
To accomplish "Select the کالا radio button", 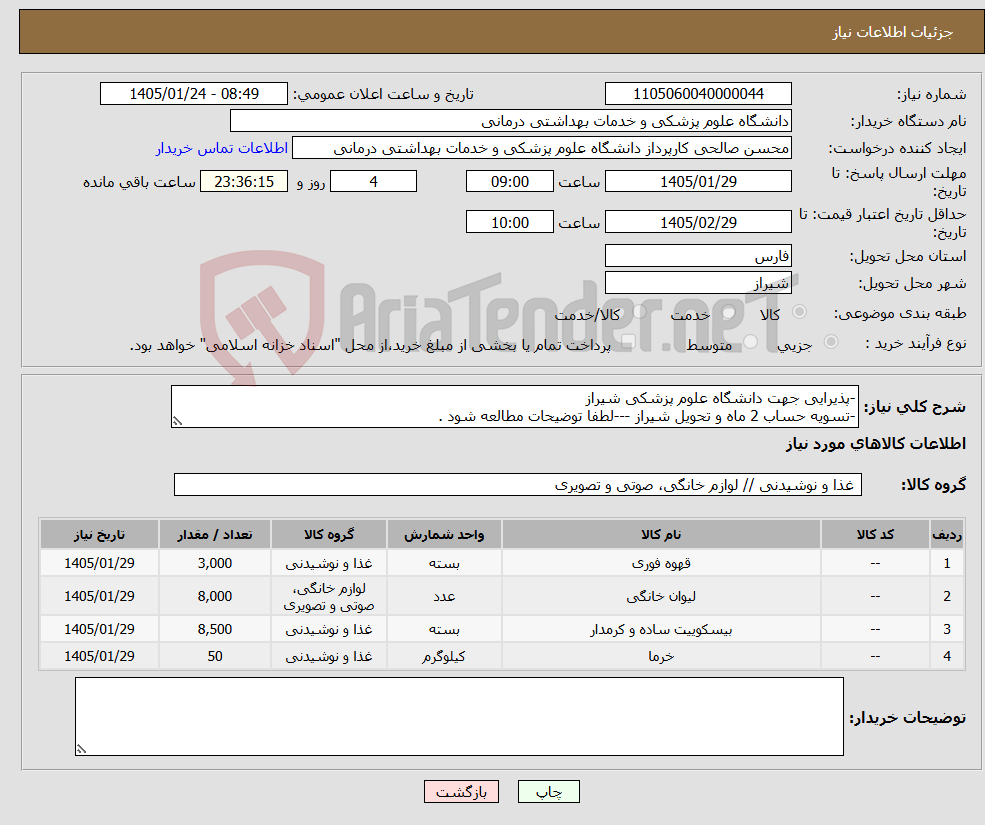I will [800, 312].
